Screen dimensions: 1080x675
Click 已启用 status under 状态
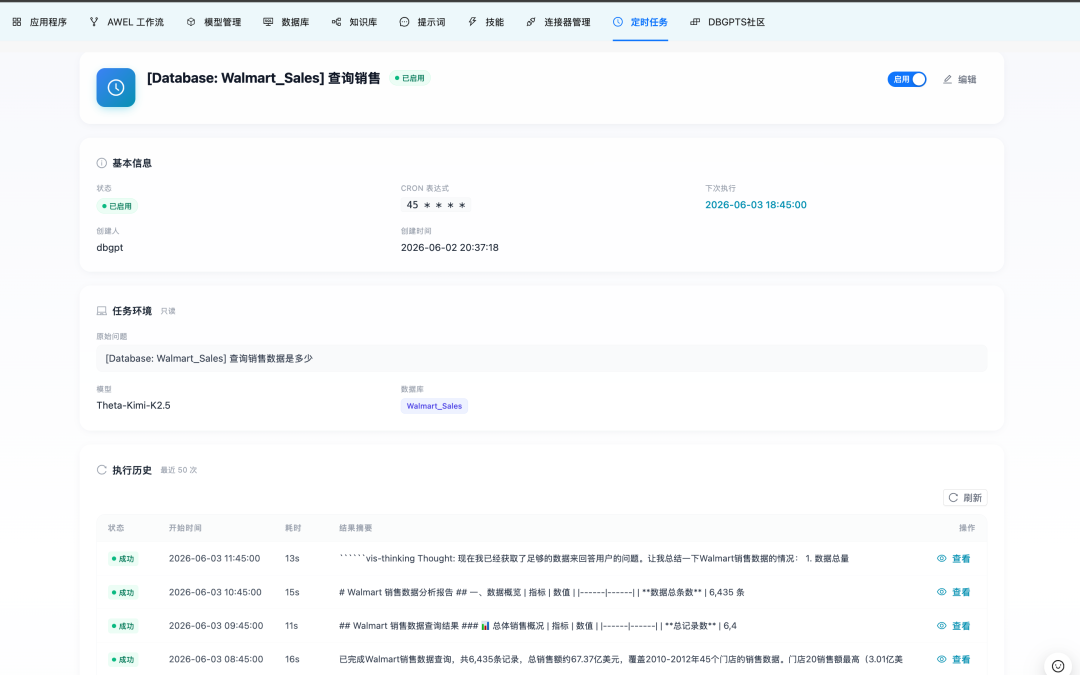coord(117,206)
